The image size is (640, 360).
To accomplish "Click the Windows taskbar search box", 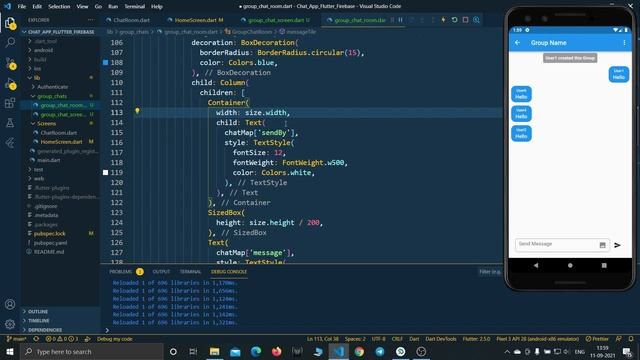I will pos(92,351).
